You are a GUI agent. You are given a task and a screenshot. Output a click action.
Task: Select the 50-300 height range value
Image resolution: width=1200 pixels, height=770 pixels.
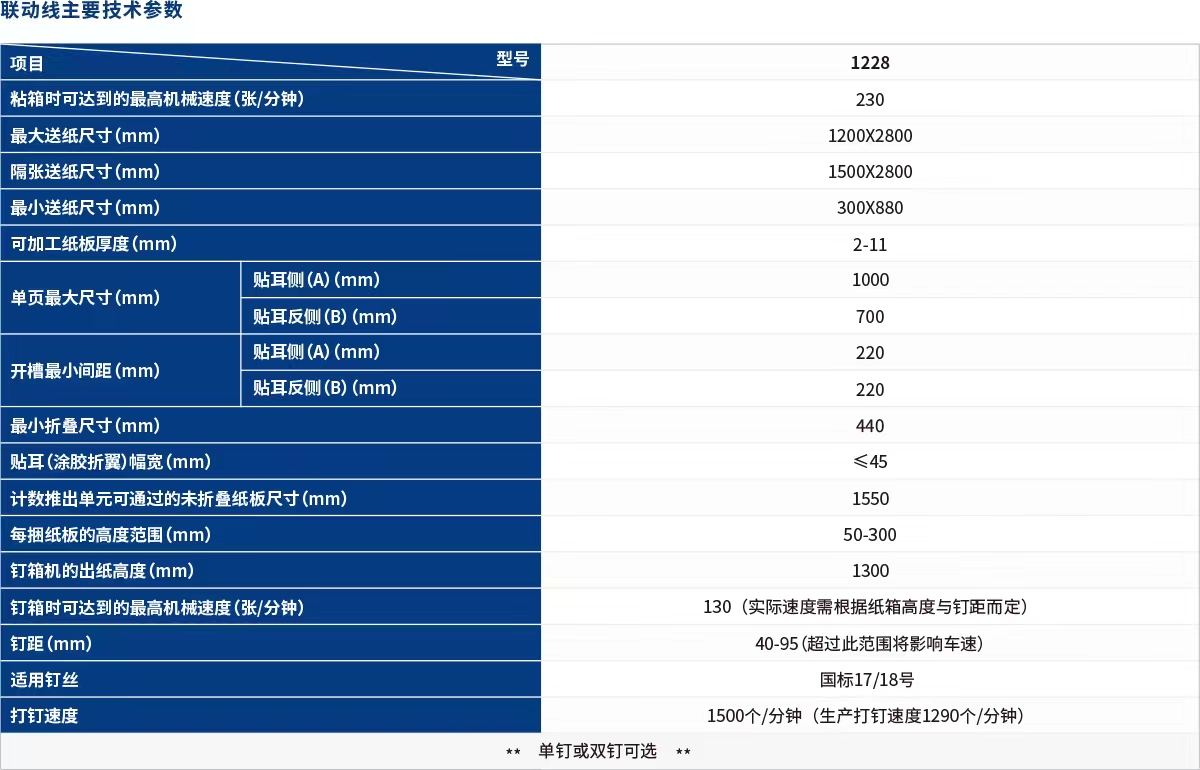click(870, 535)
